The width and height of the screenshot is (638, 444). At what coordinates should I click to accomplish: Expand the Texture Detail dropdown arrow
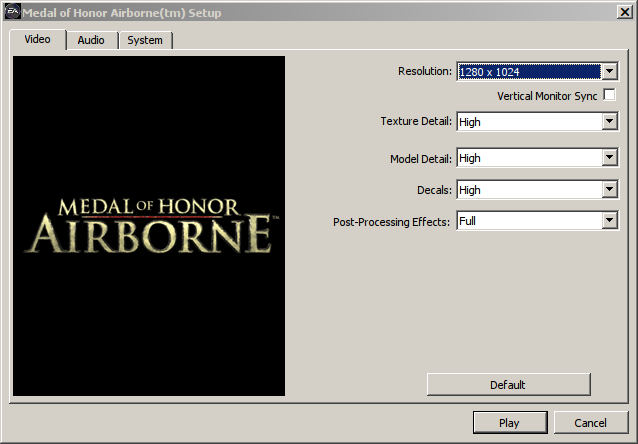pos(609,121)
